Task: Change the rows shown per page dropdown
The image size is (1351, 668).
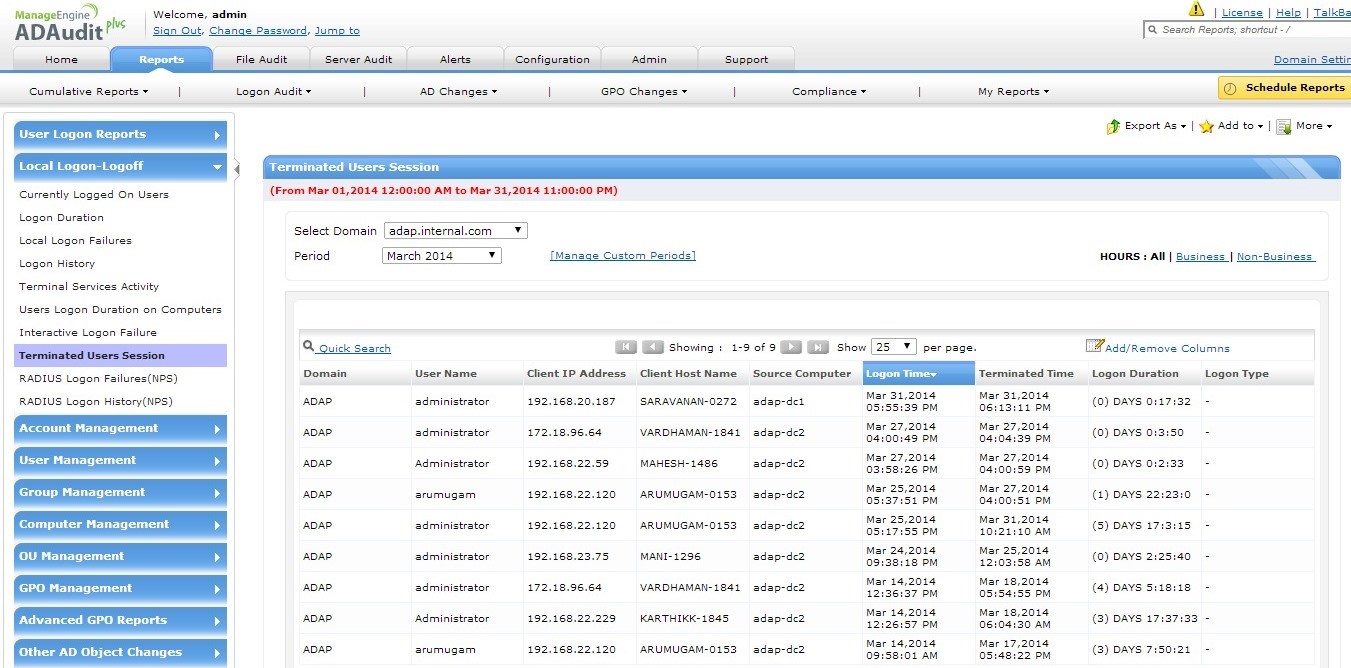Action: point(893,347)
